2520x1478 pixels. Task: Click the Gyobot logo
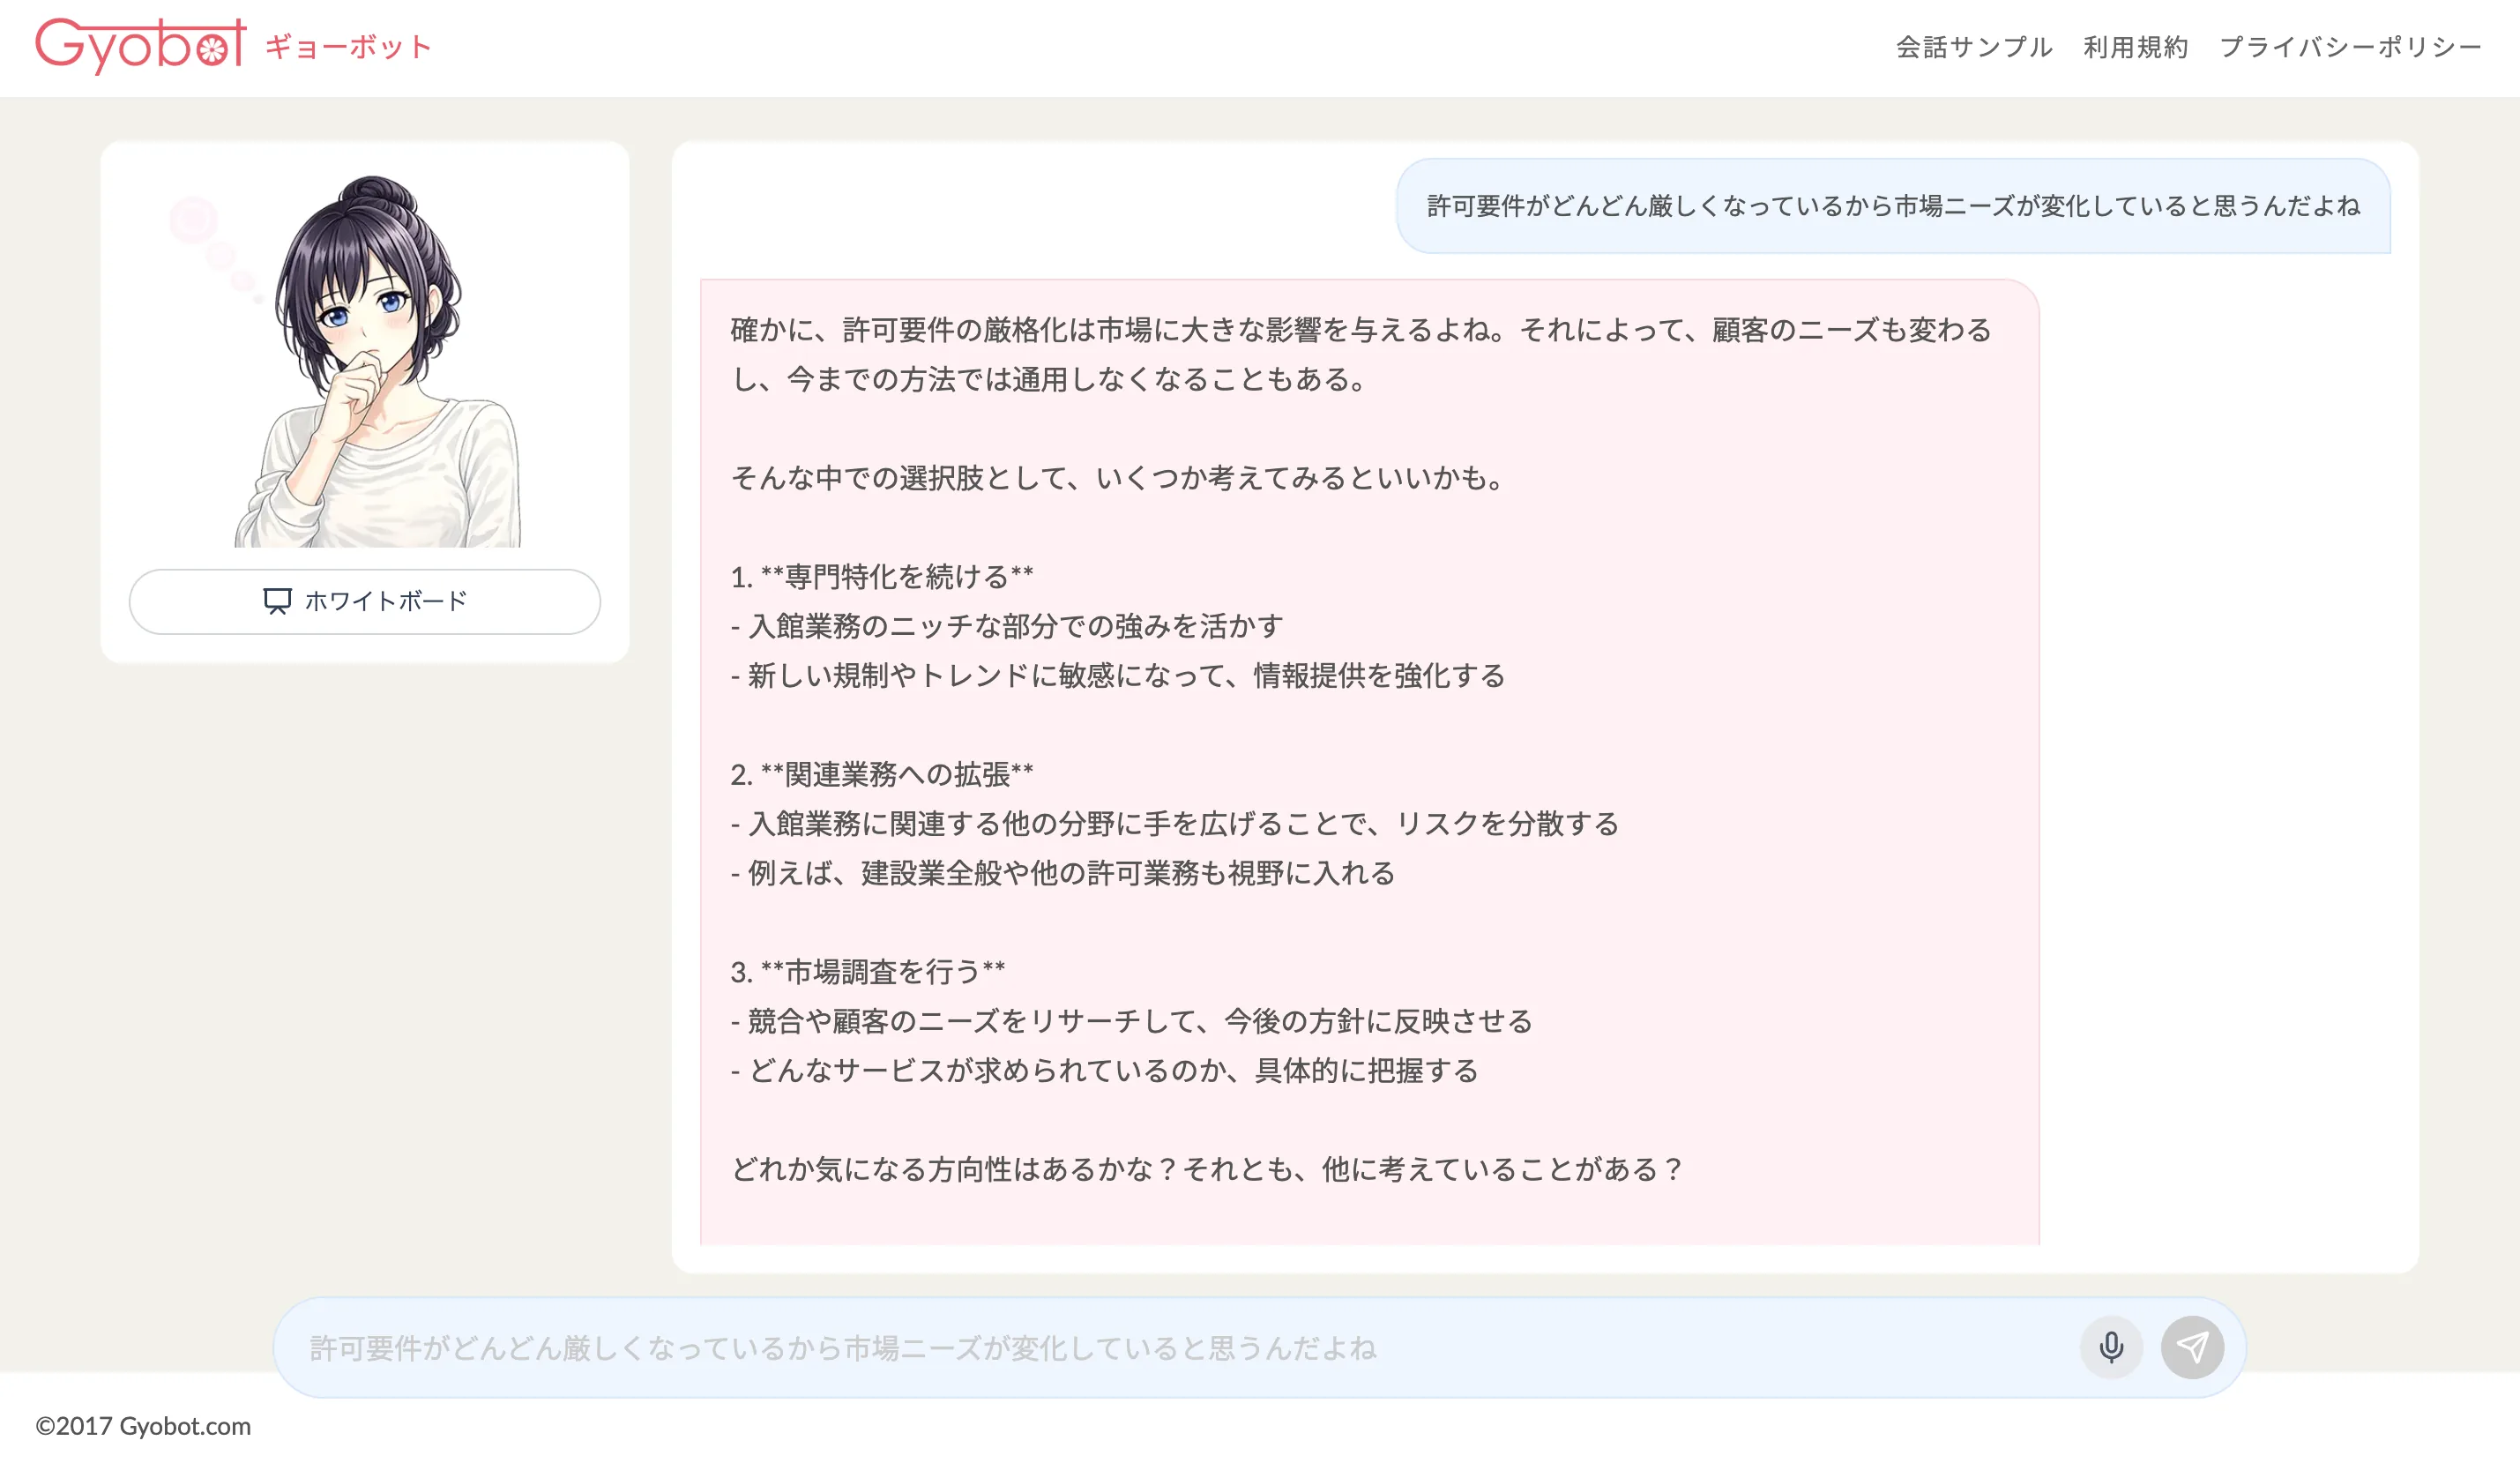(141, 46)
